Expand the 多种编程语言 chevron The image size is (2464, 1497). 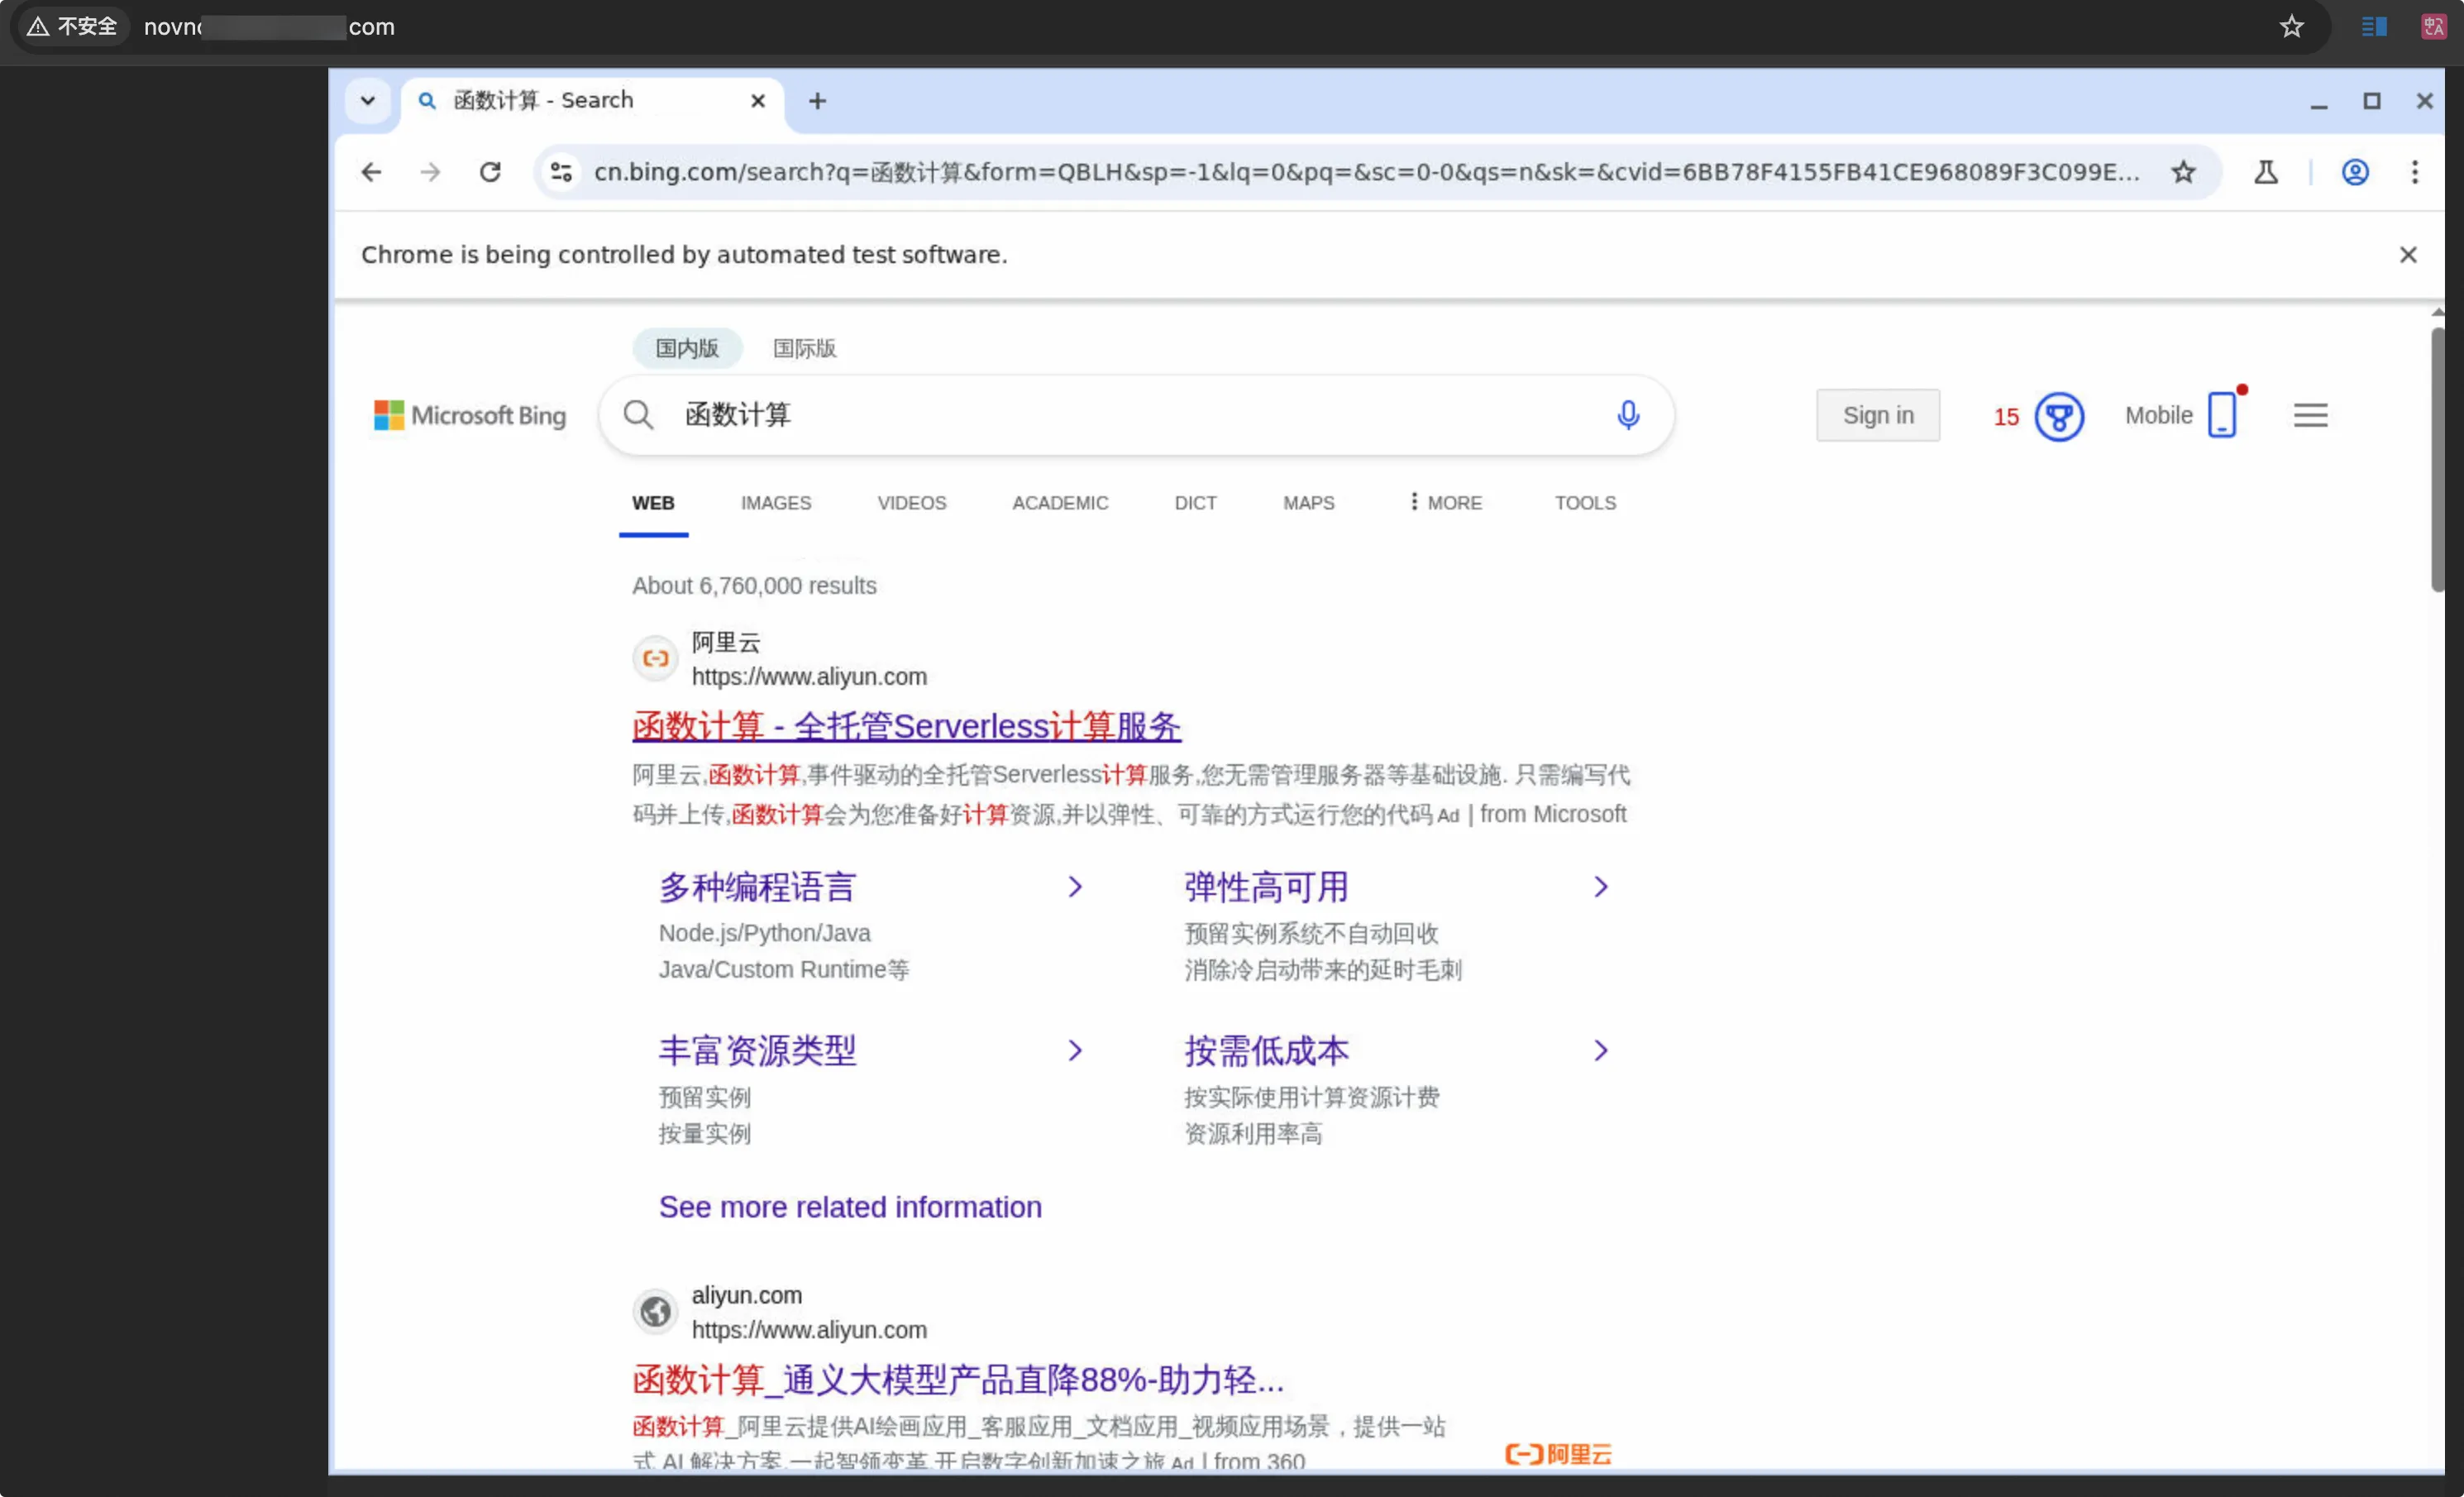1075,886
